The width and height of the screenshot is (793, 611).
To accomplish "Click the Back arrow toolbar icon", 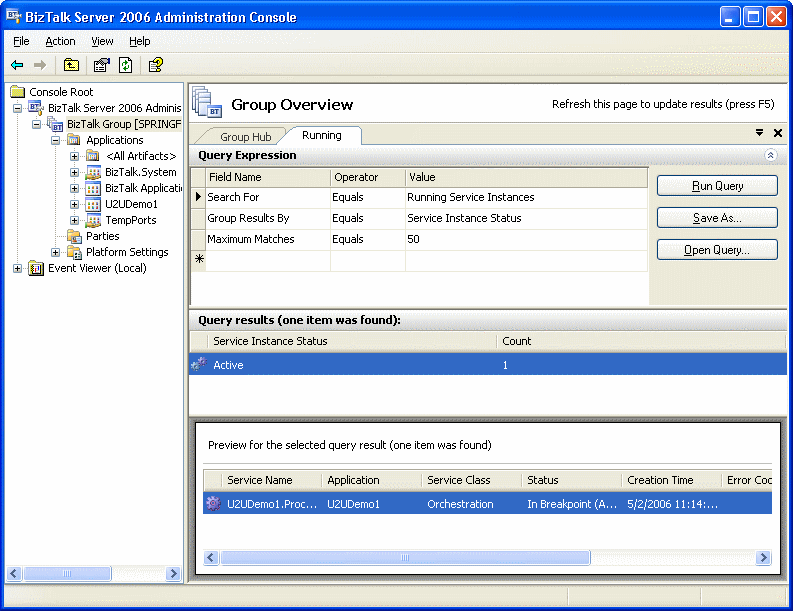I will (17, 65).
